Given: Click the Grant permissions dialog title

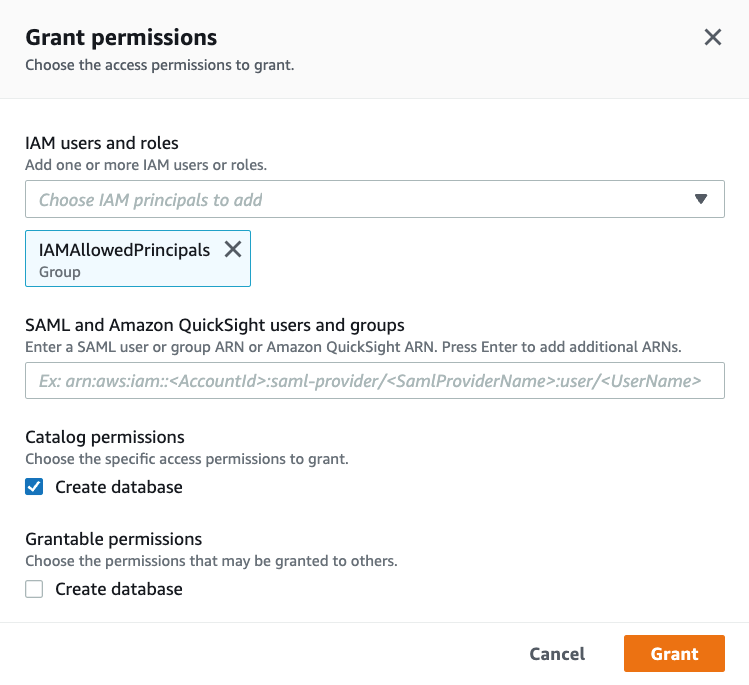Looking at the screenshot, I should point(121,38).
